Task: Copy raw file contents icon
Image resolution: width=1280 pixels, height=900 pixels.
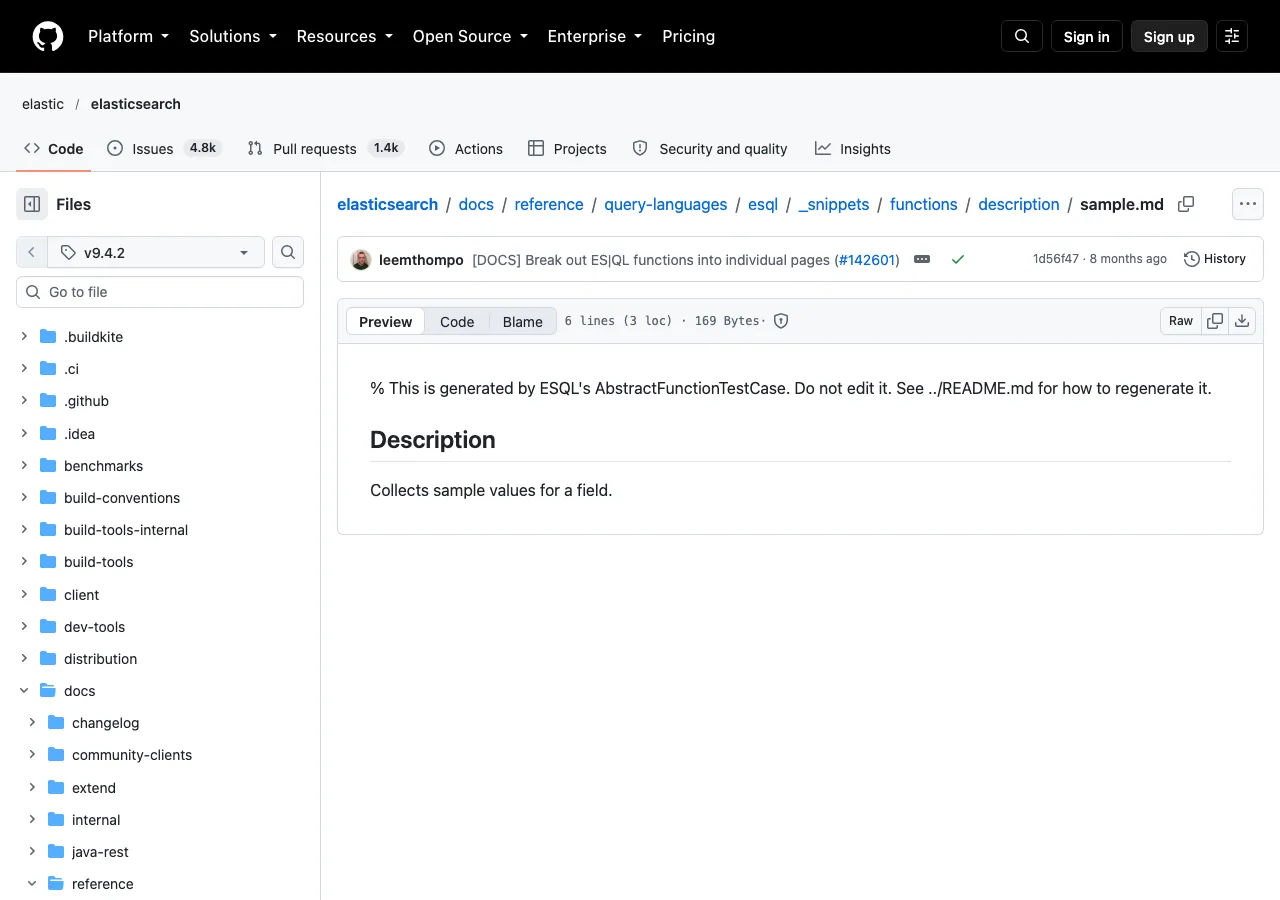Action: click(x=1215, y=321)
